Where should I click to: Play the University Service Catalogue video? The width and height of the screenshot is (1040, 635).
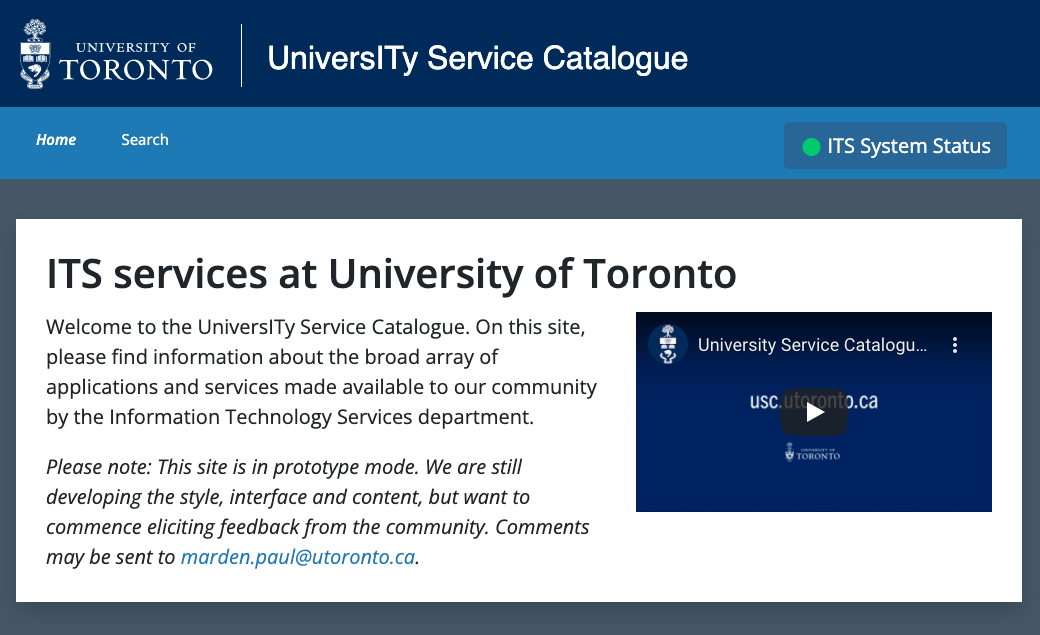[x=814, y=412]
